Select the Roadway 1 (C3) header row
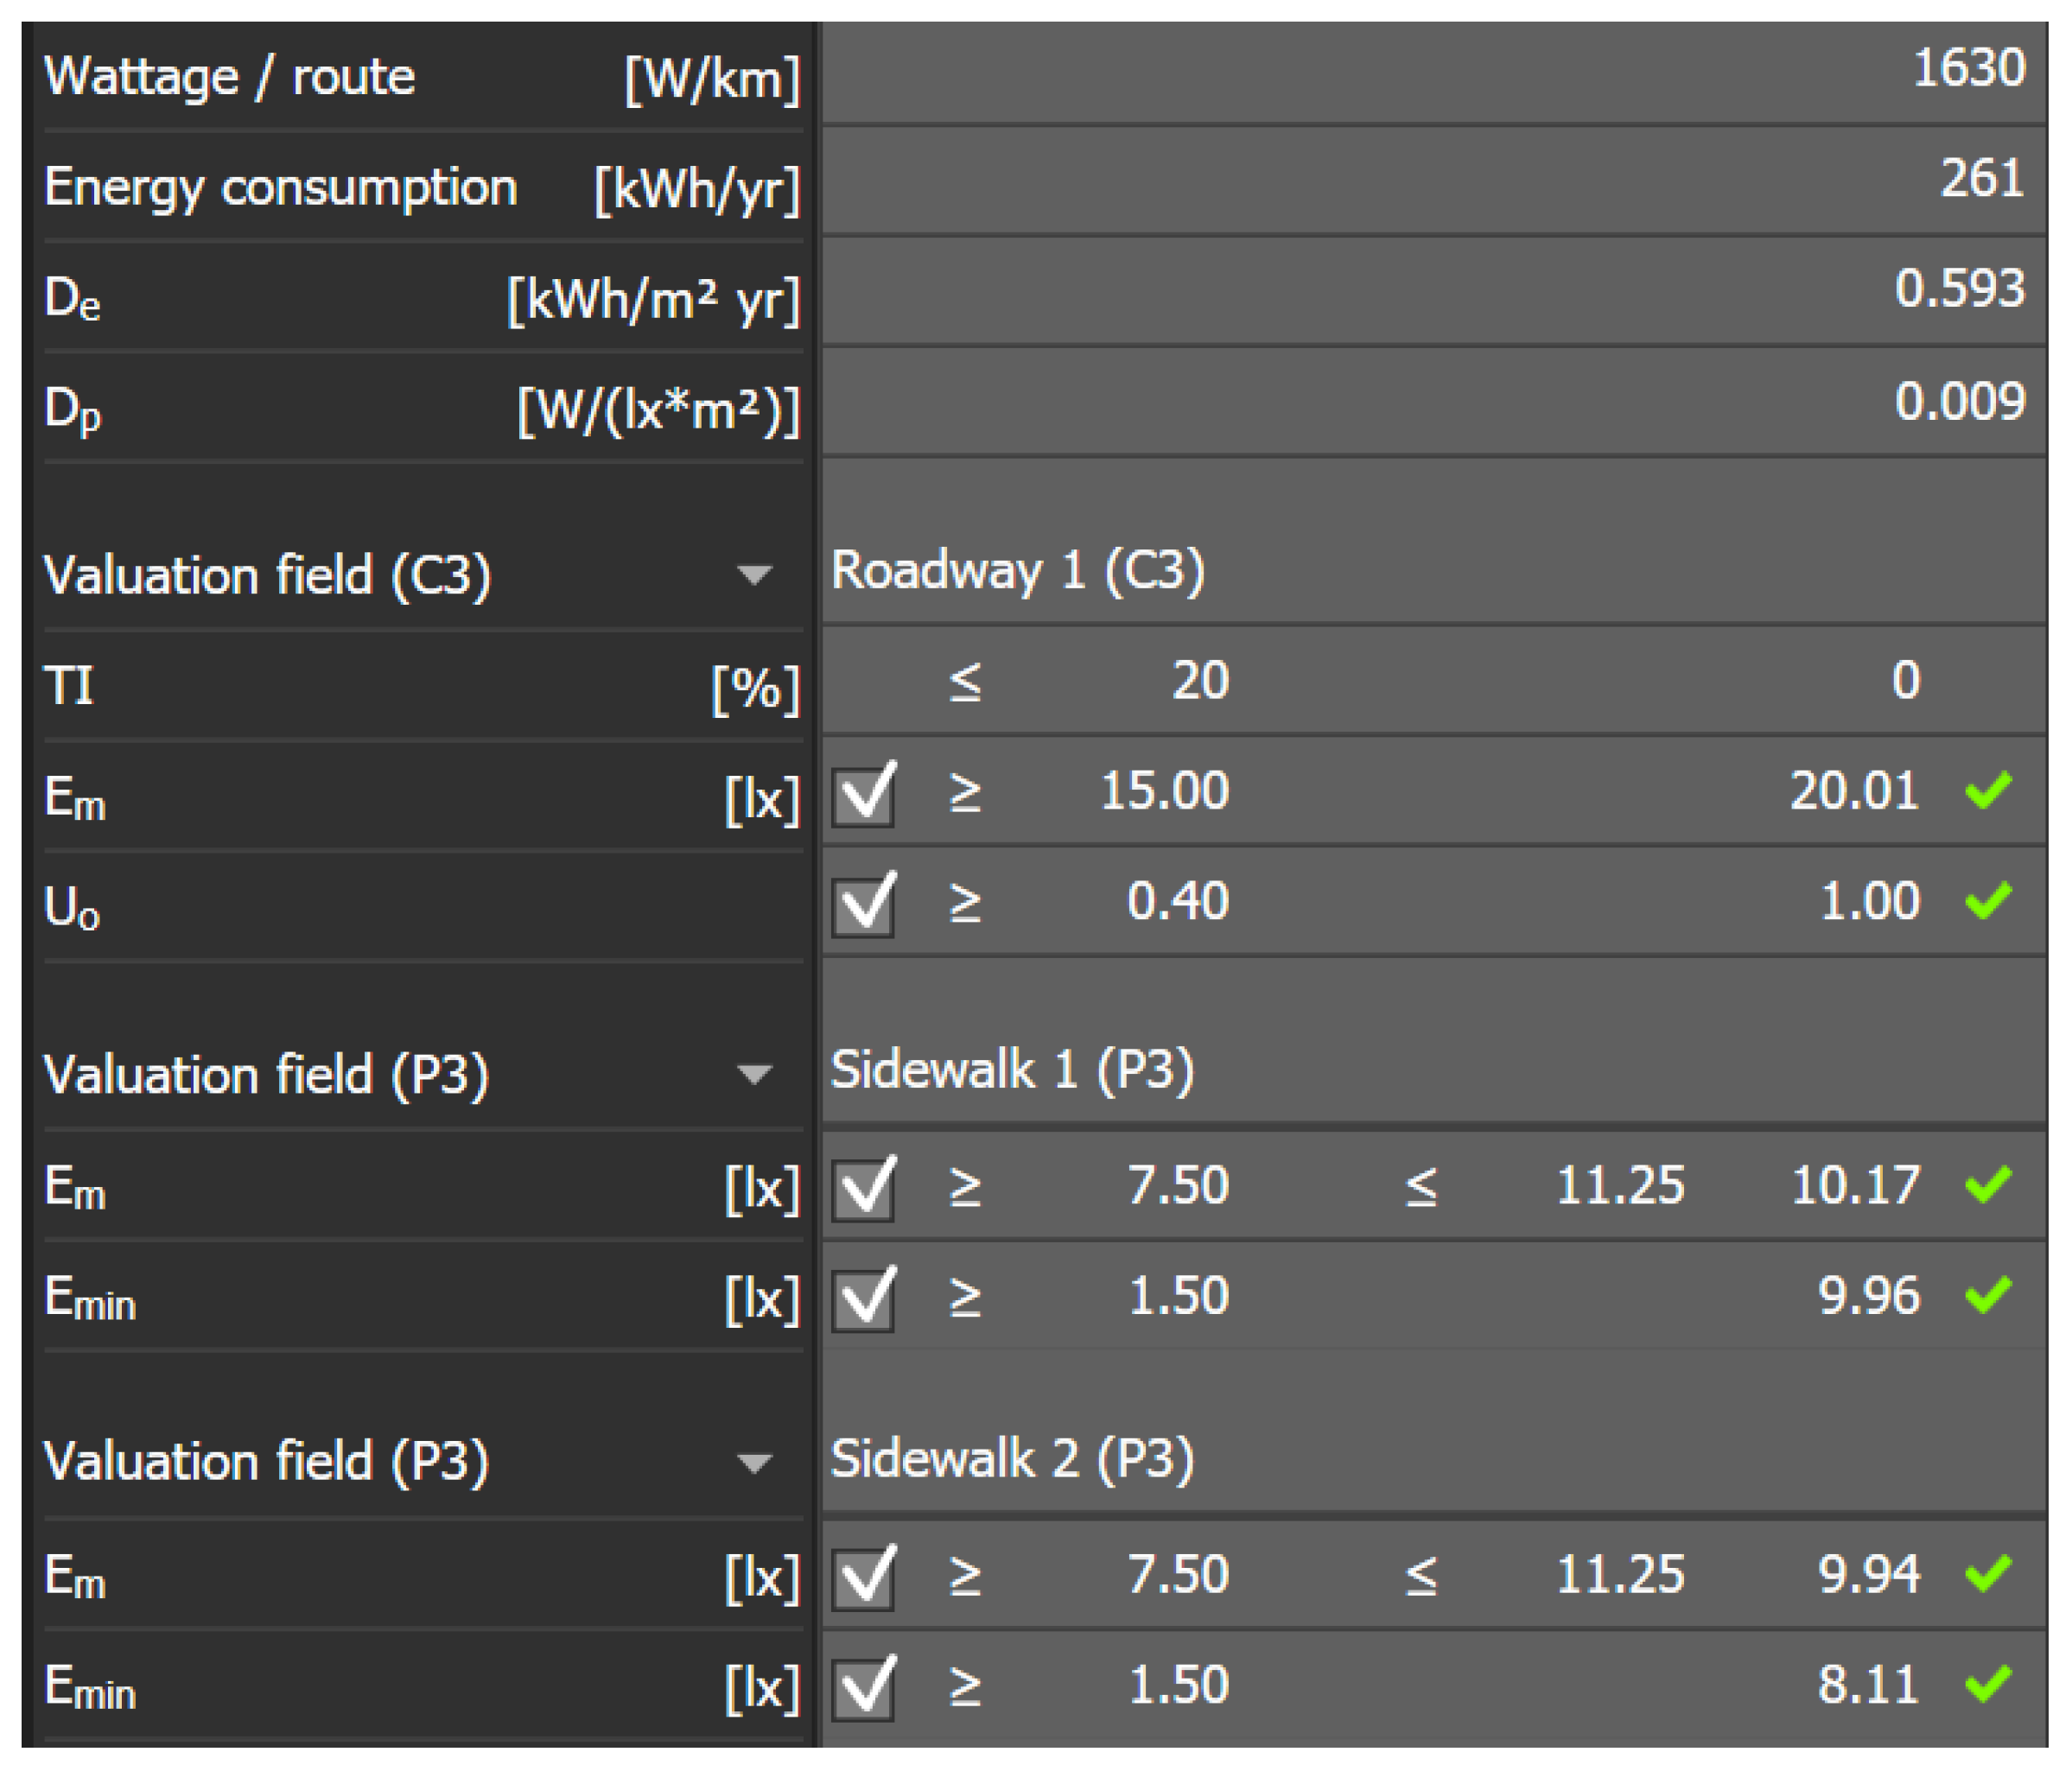This screenshot has width=2072, height=1771. [1018, 571]
